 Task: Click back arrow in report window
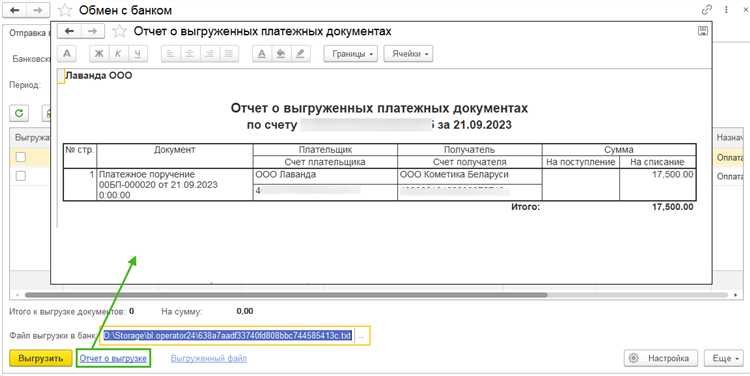pyautogui.click(x=69, y=32)
